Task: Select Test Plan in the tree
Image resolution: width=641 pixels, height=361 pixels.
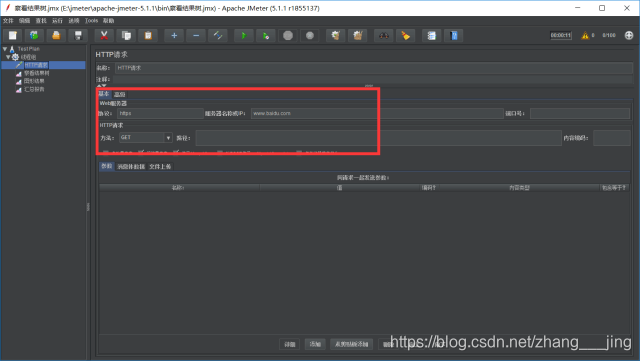Action: pyautogui.click(x=29, y=49)
